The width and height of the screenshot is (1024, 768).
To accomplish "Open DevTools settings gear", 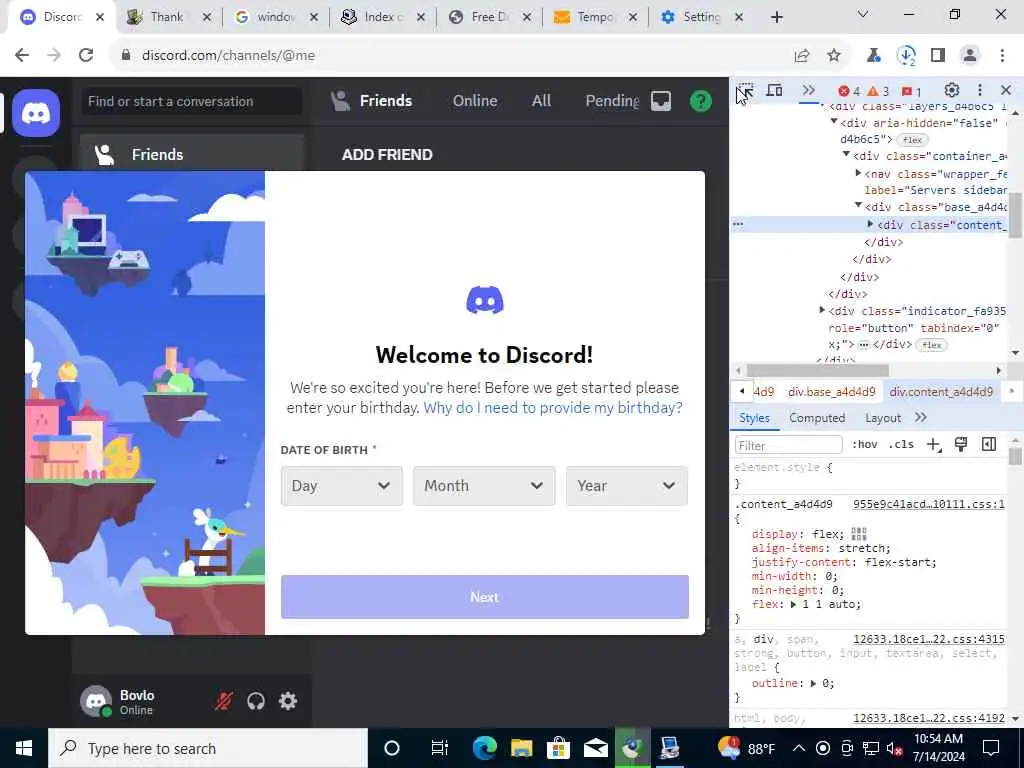I will (x=952, y=90).
